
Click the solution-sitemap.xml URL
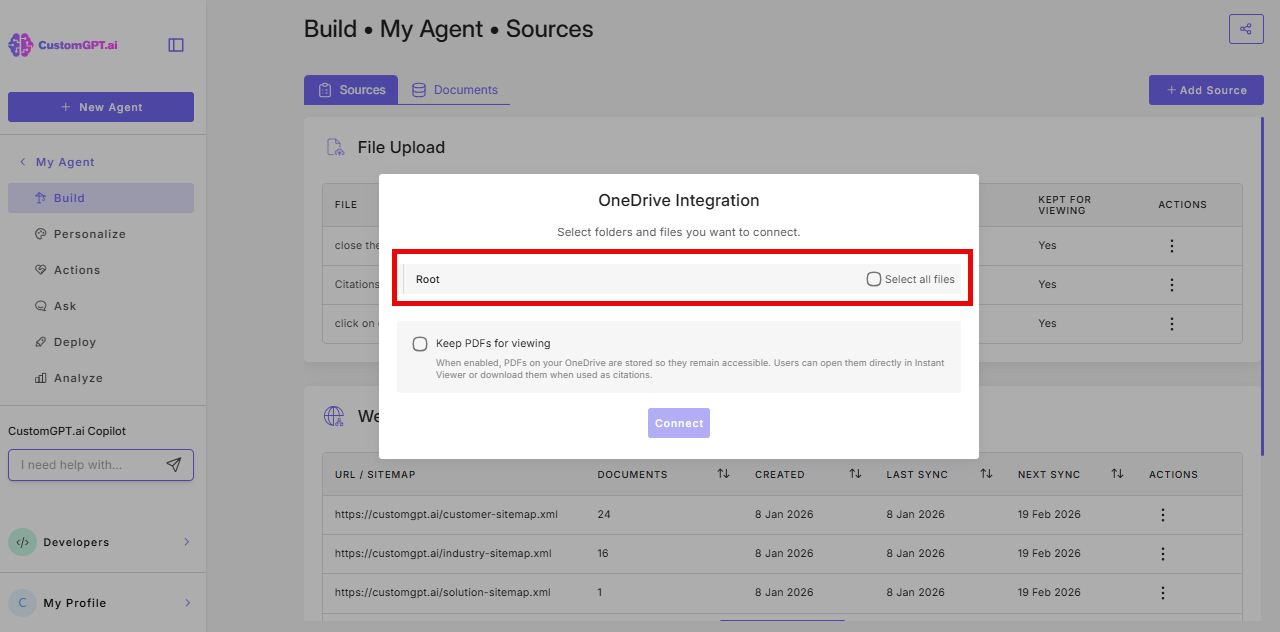point(443,592)
